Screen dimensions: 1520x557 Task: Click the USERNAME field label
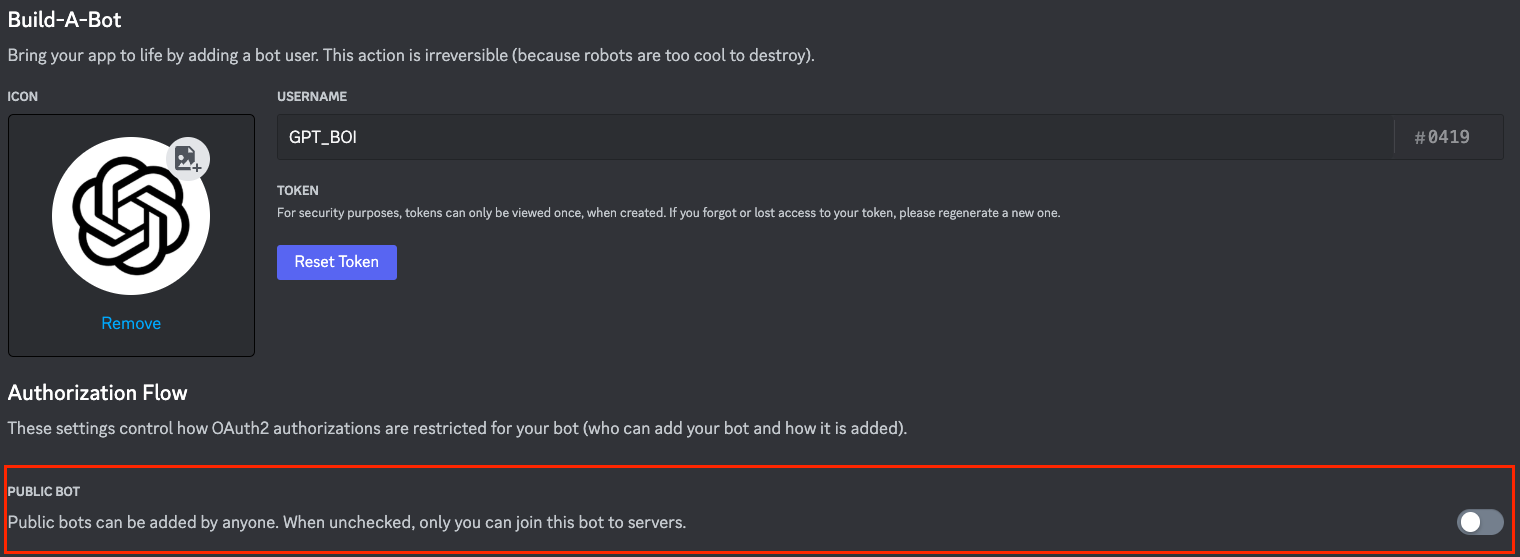point(312,97)
